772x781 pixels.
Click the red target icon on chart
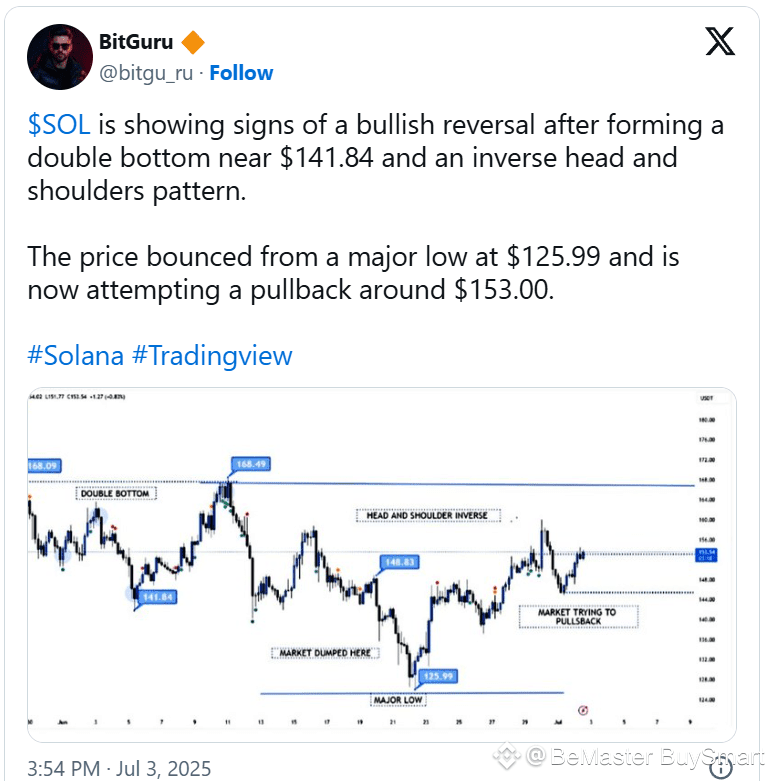(583, 710)
